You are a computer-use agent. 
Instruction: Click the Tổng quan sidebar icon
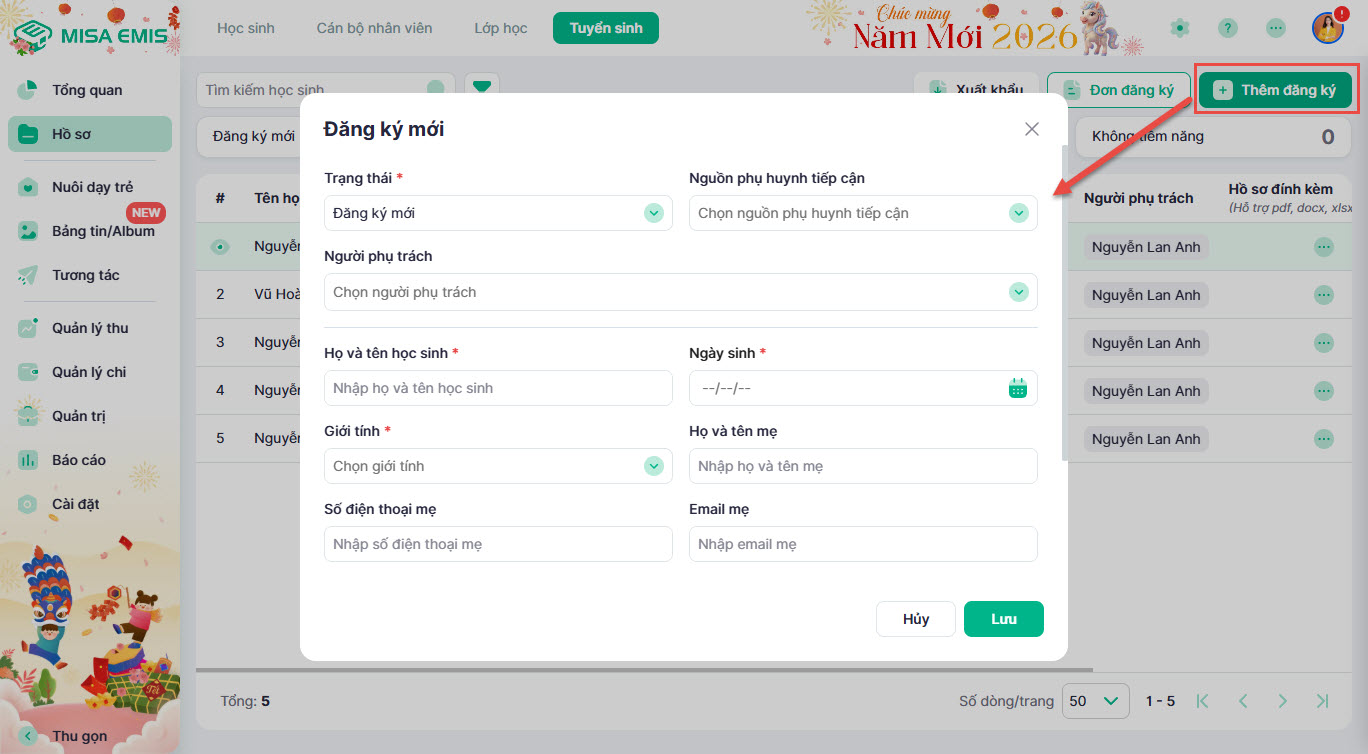pyautogui.click(x=28, y=90)
